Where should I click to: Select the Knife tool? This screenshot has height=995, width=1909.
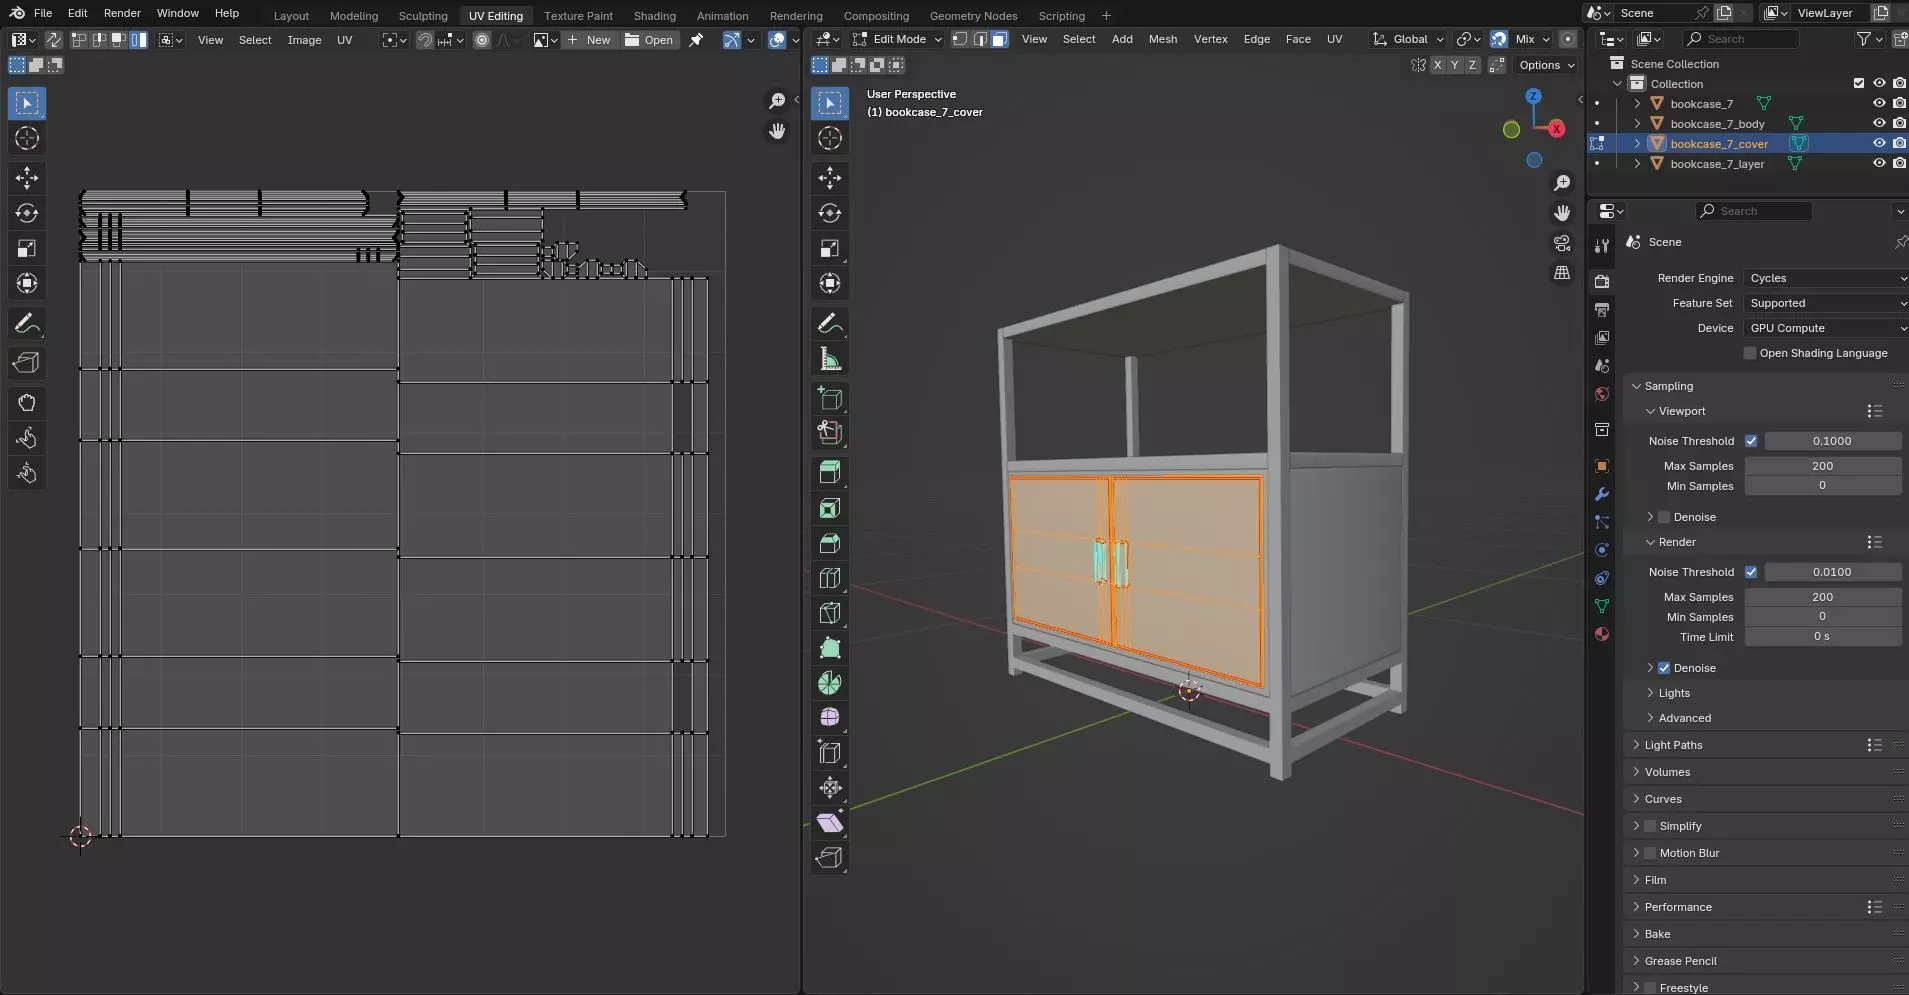830,613
